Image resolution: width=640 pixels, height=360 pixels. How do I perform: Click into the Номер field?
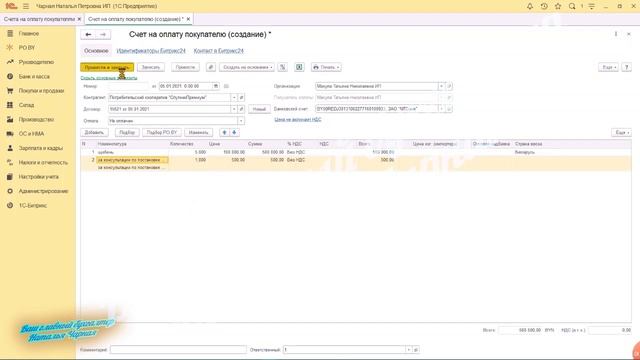(x=129, y=86)
